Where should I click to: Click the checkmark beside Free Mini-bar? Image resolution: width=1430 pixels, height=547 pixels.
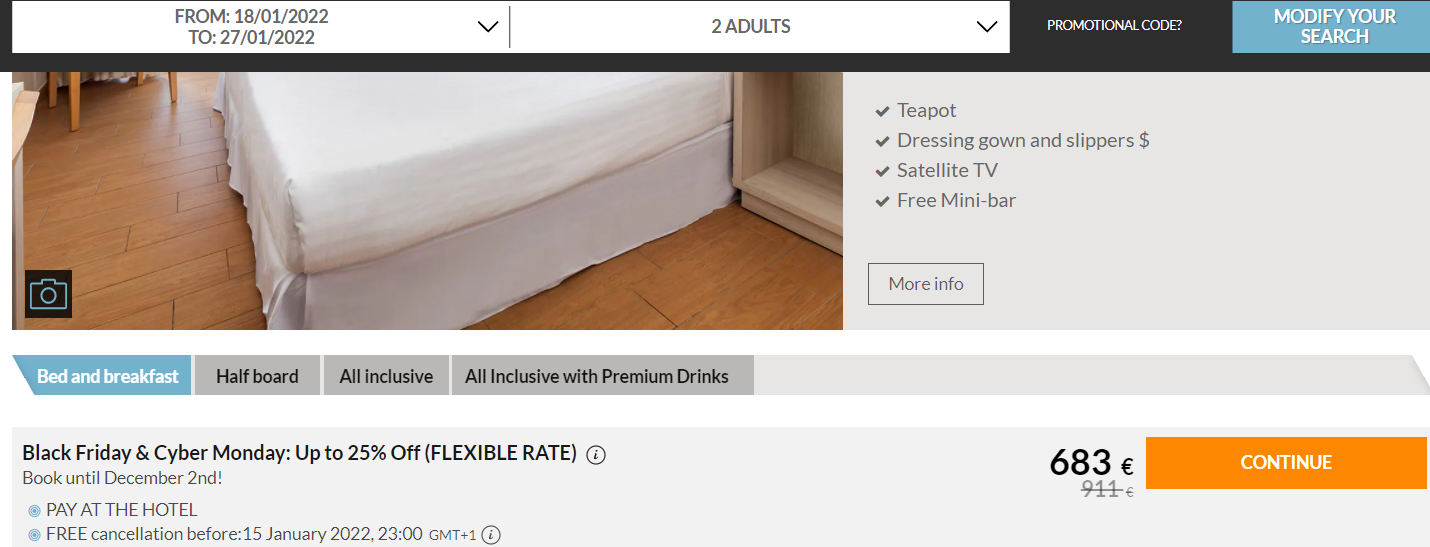coord(882,201)
